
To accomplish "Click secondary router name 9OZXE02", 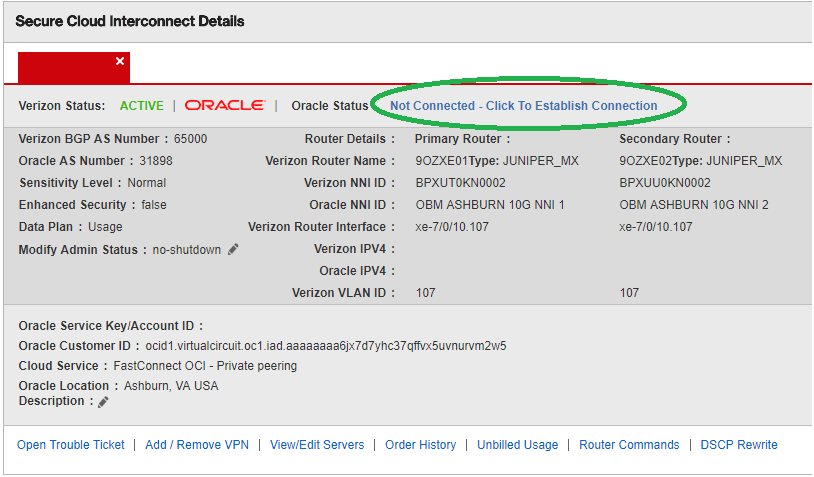I will 643,161.
